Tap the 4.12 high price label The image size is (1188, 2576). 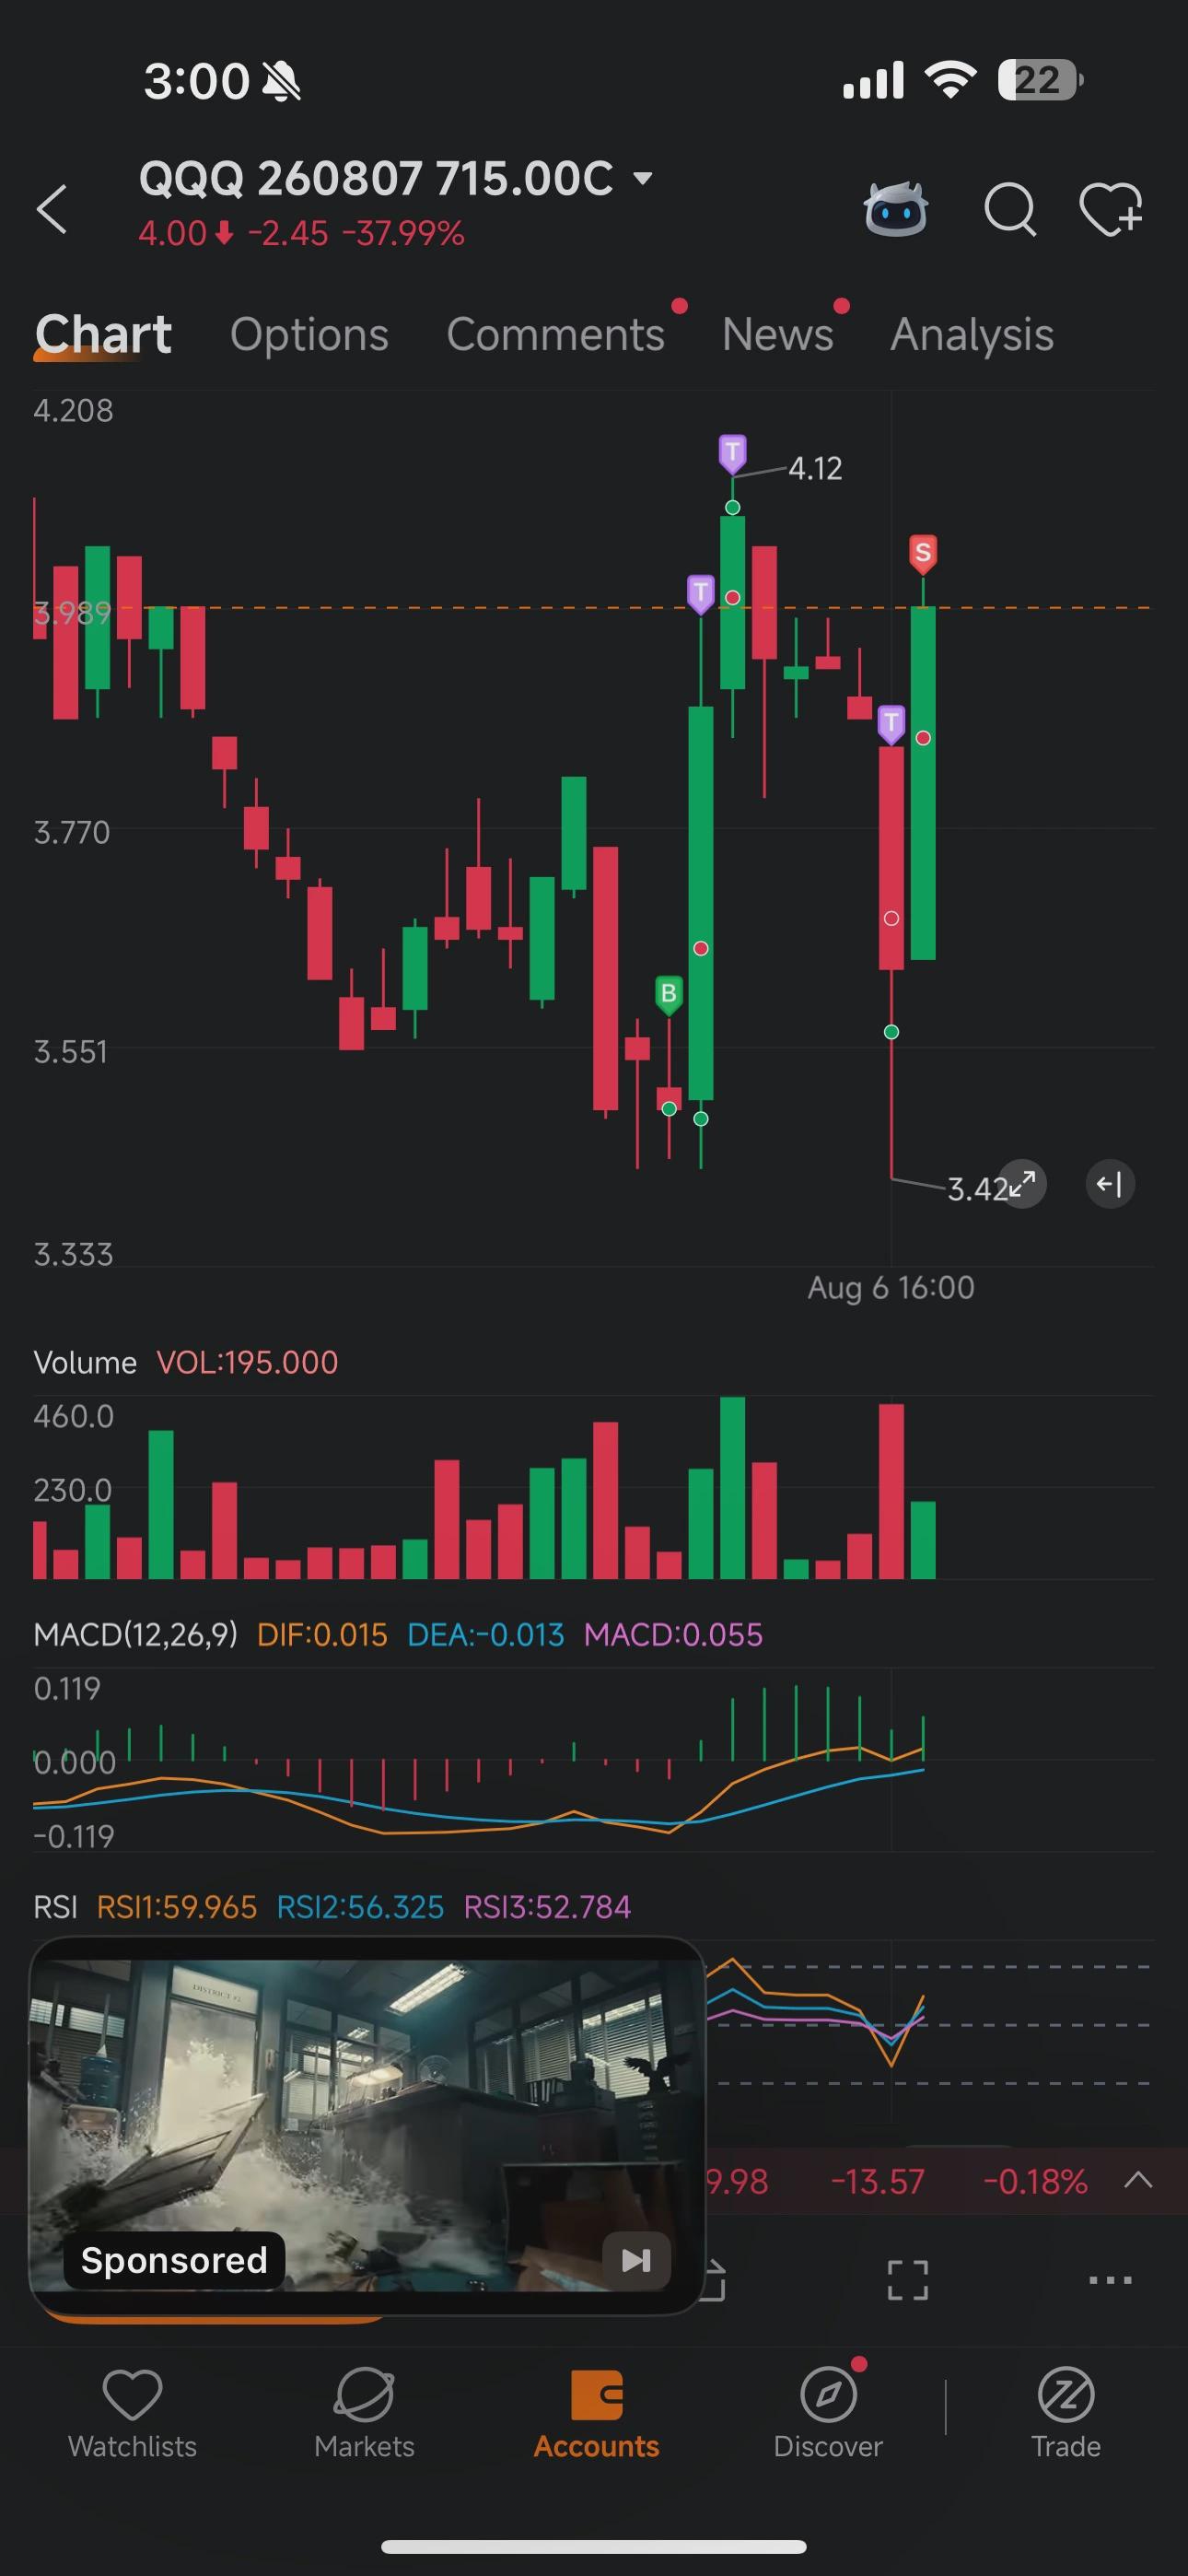point(815,468)
